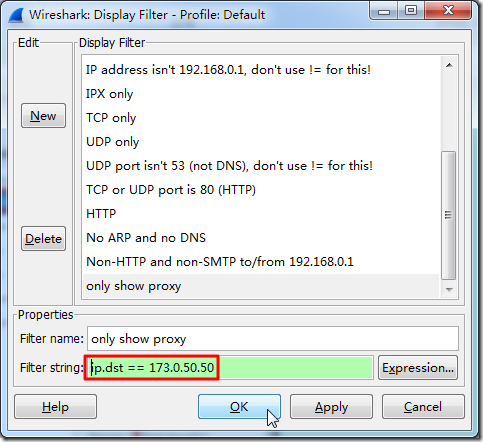Maximize the Display Filter window
The image size is (483, 442).
coord(411,11)
